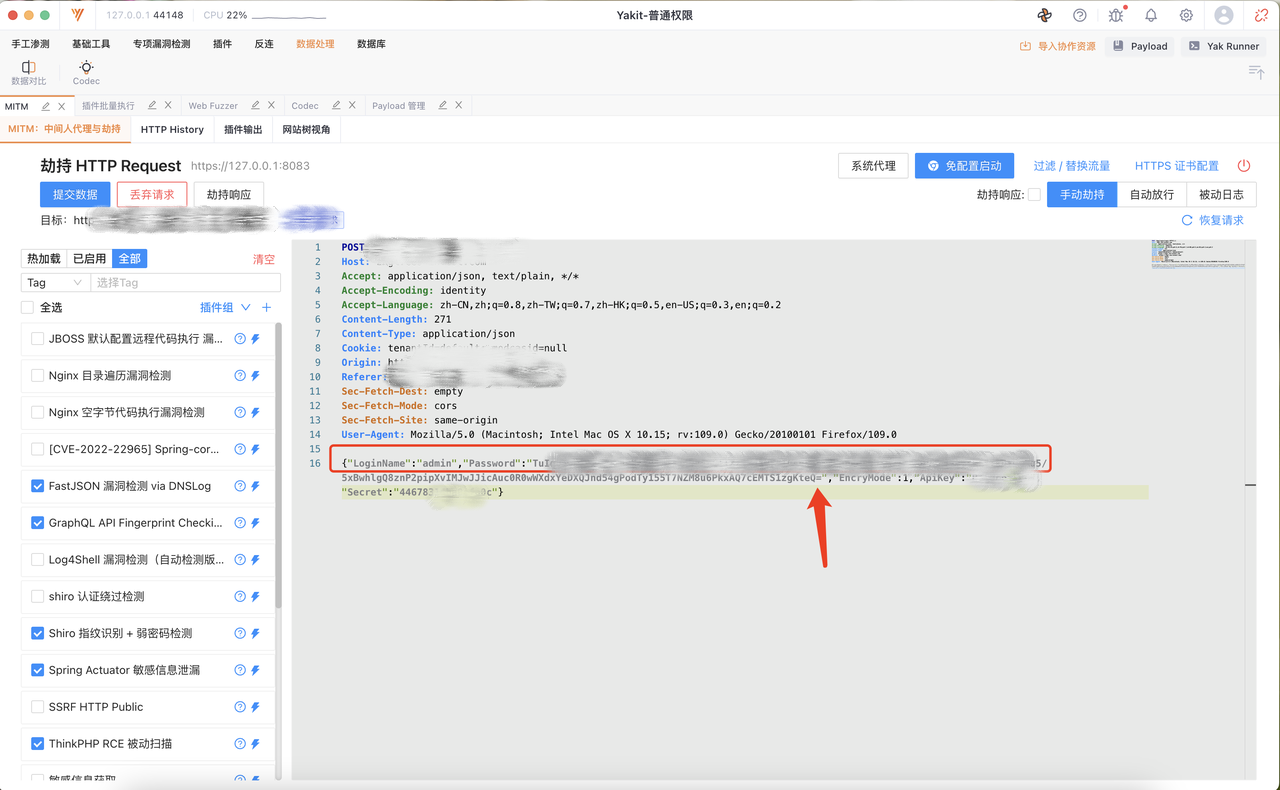Click the notification bell icon

click(1151, 15)
